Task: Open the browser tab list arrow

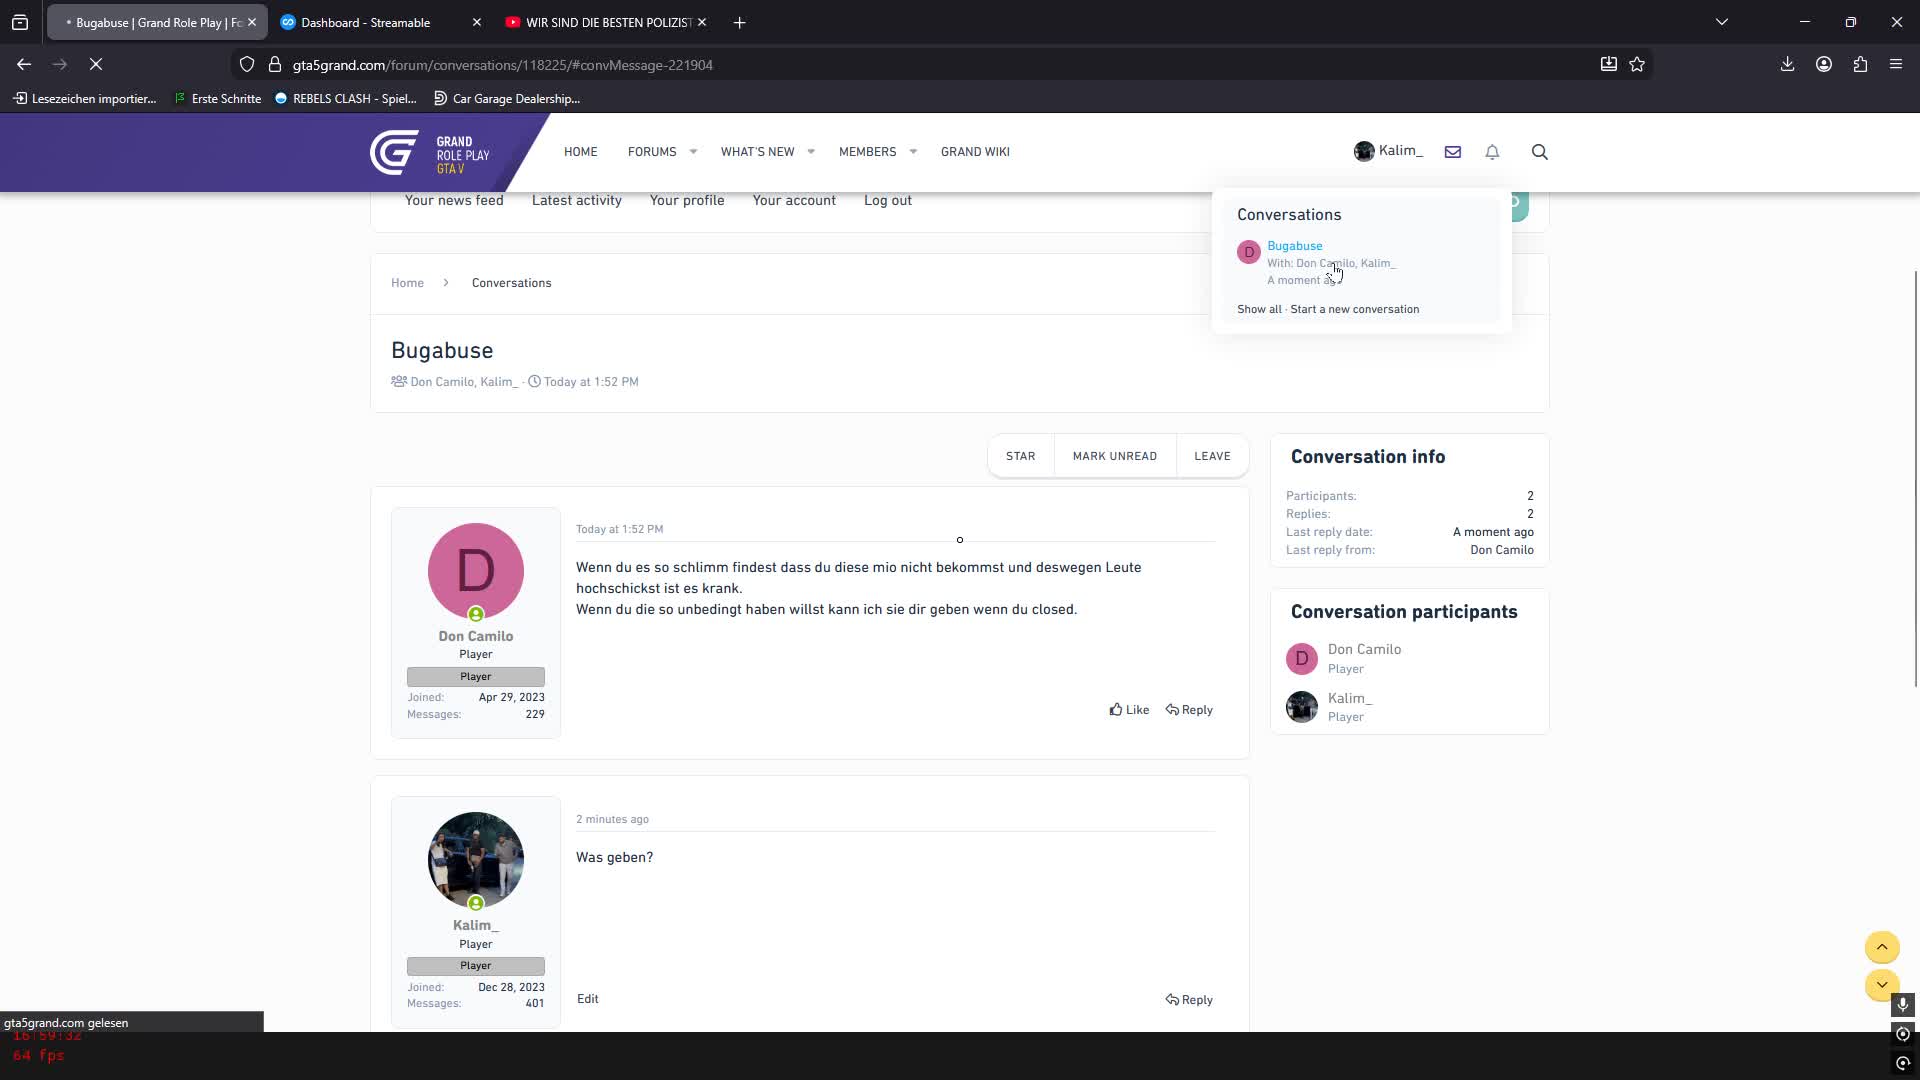Action: coord(1722,21)
